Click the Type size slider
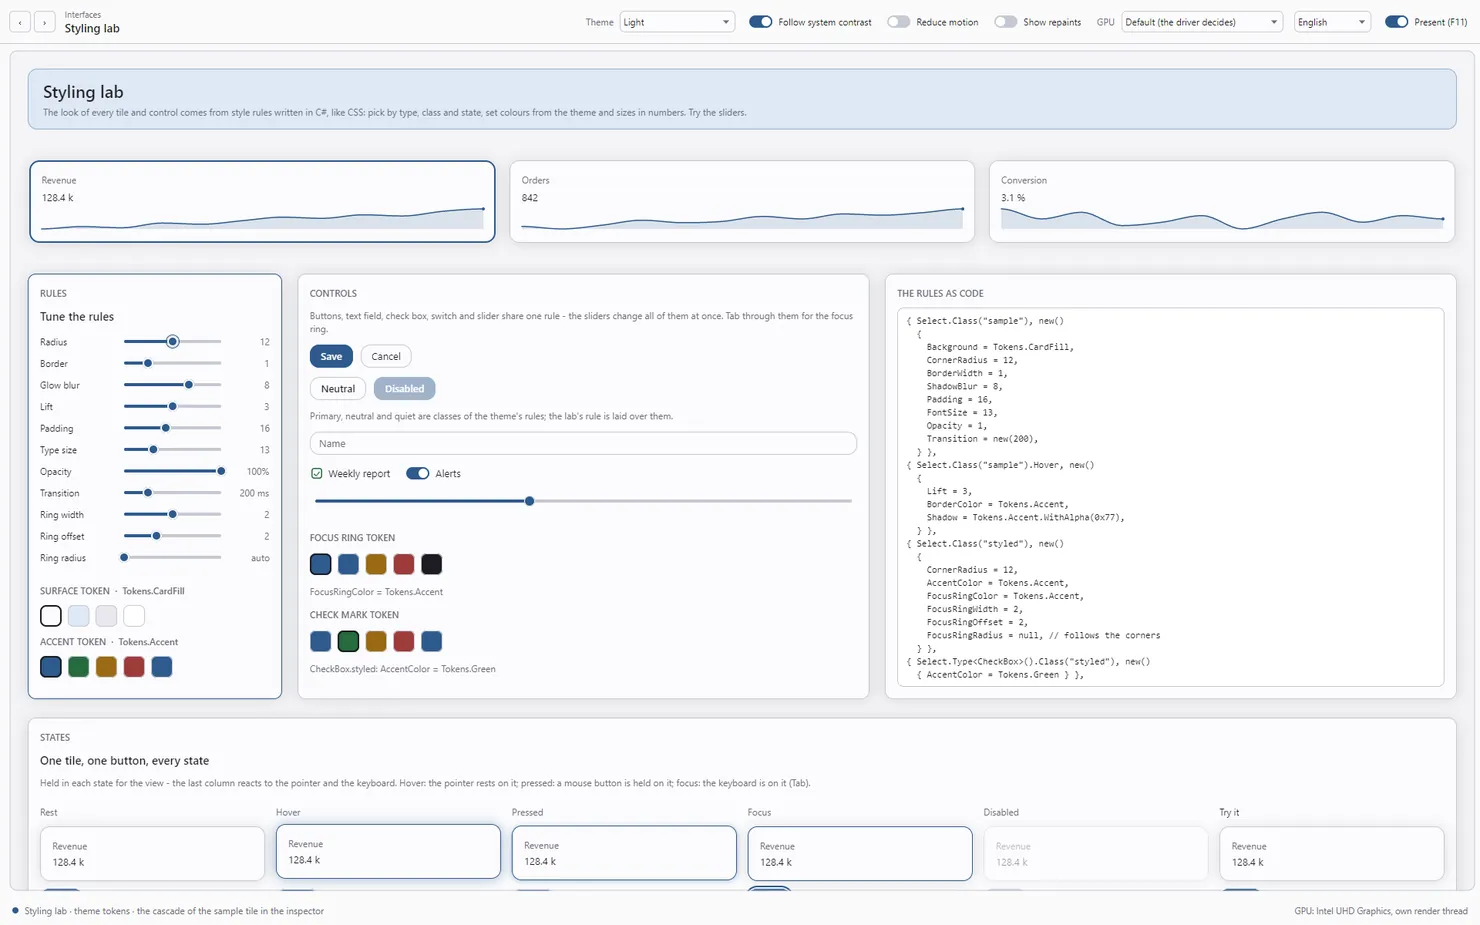 tap(172, 450)
